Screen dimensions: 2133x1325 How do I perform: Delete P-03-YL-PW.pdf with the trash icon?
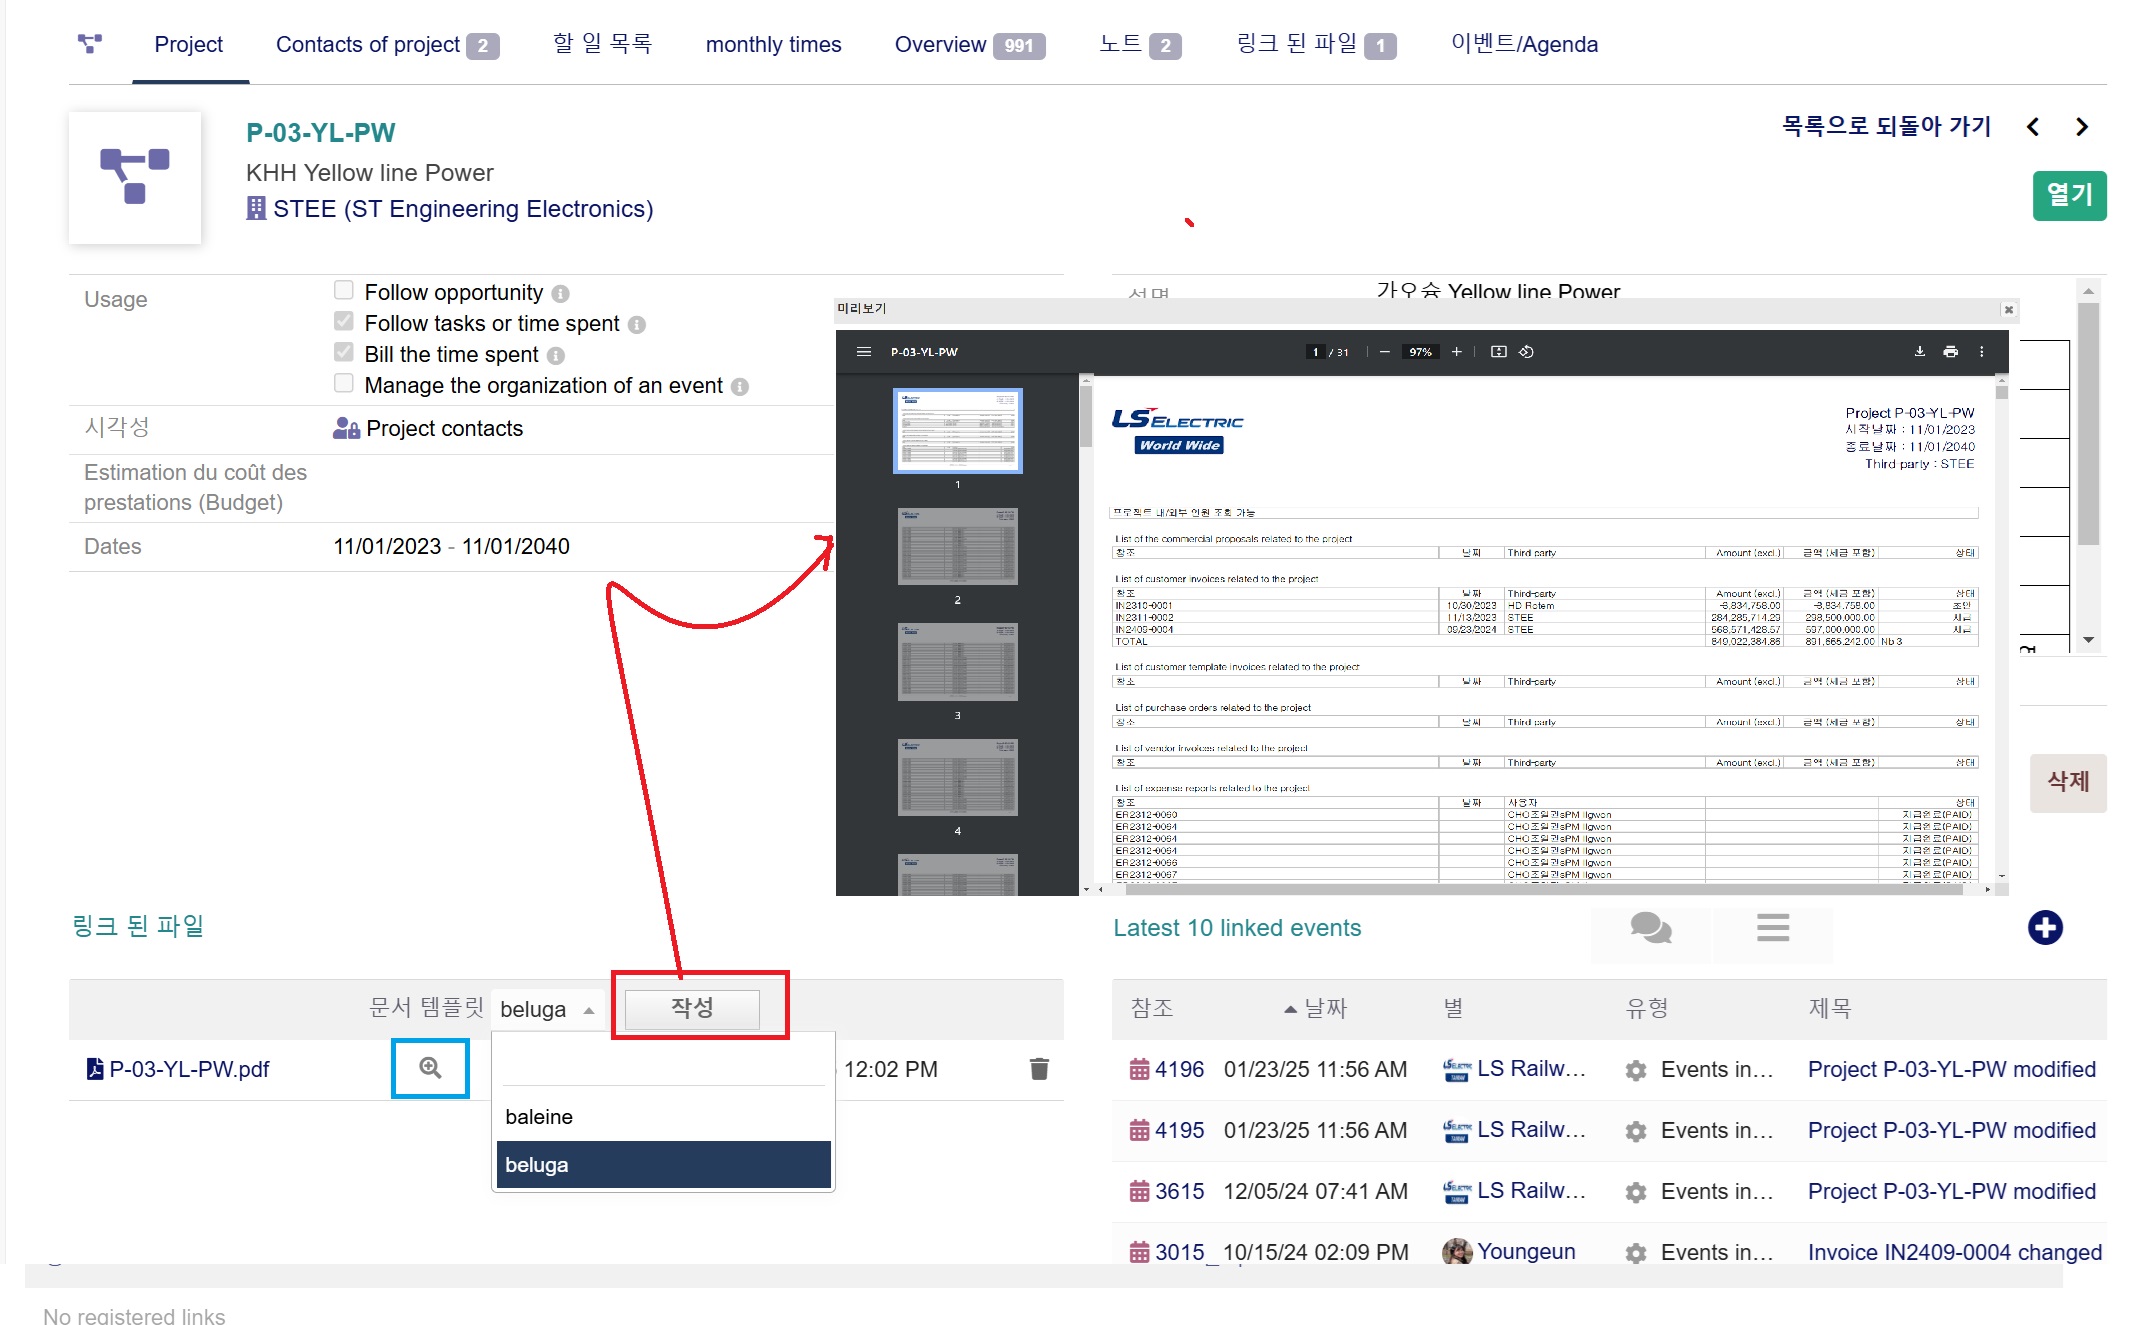(x=1039, y=1069)
